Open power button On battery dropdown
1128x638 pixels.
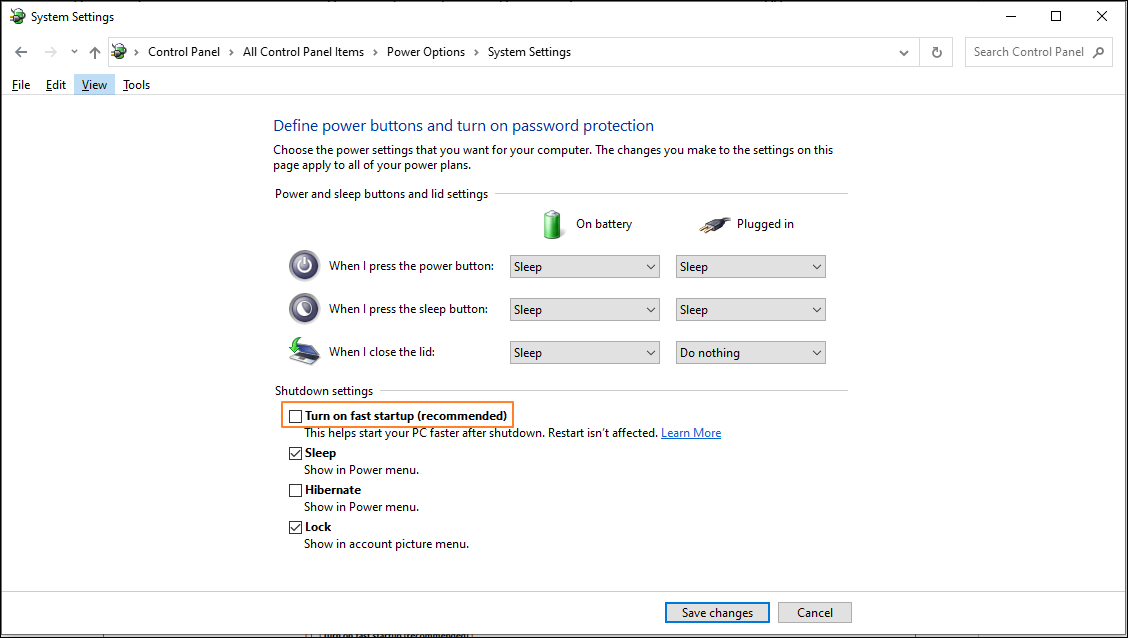click(x=585, y=267)
